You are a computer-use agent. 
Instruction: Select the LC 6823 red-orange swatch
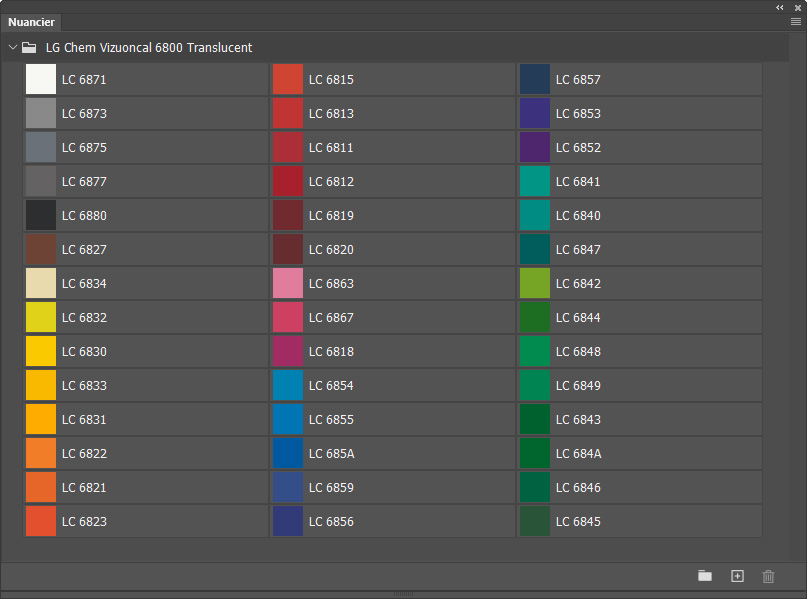(41, 521)
